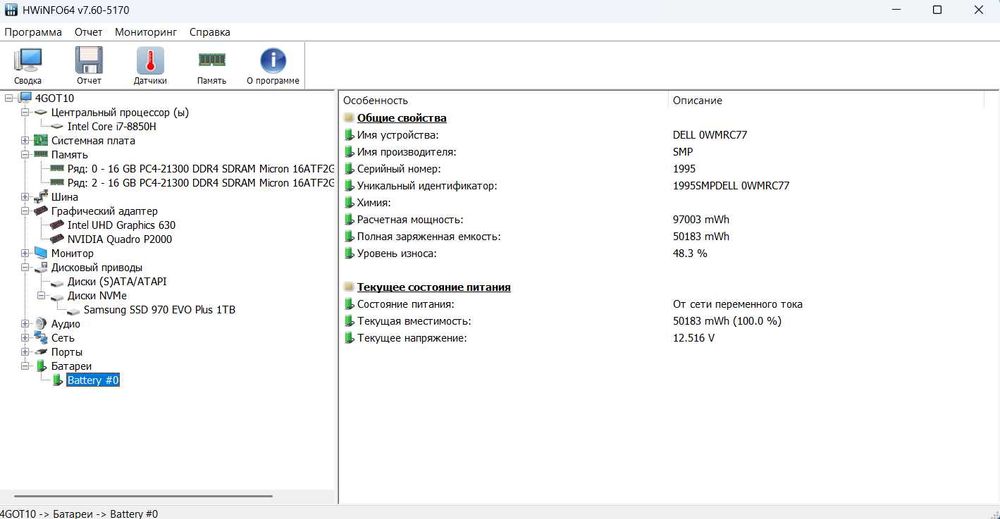Select NVIDIA Quadro P2000 in the tree
Screen dimensions: 1000x519
(119, 240)
